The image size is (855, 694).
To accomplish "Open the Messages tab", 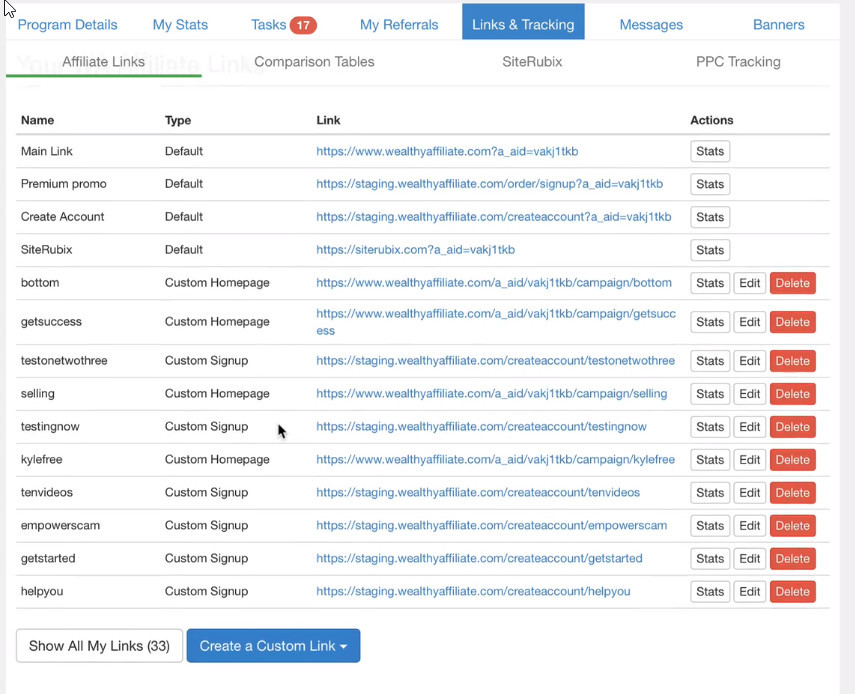I will click(651, 25).
